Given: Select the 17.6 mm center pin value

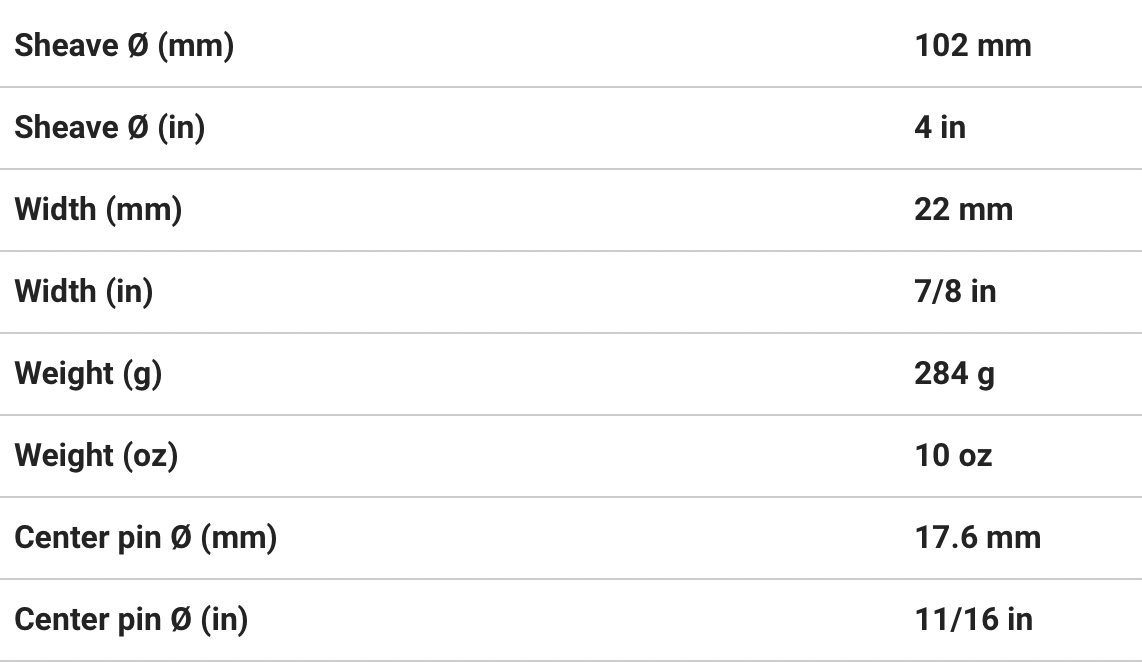Looking at the screenshot, I should (x=977, y=538).
